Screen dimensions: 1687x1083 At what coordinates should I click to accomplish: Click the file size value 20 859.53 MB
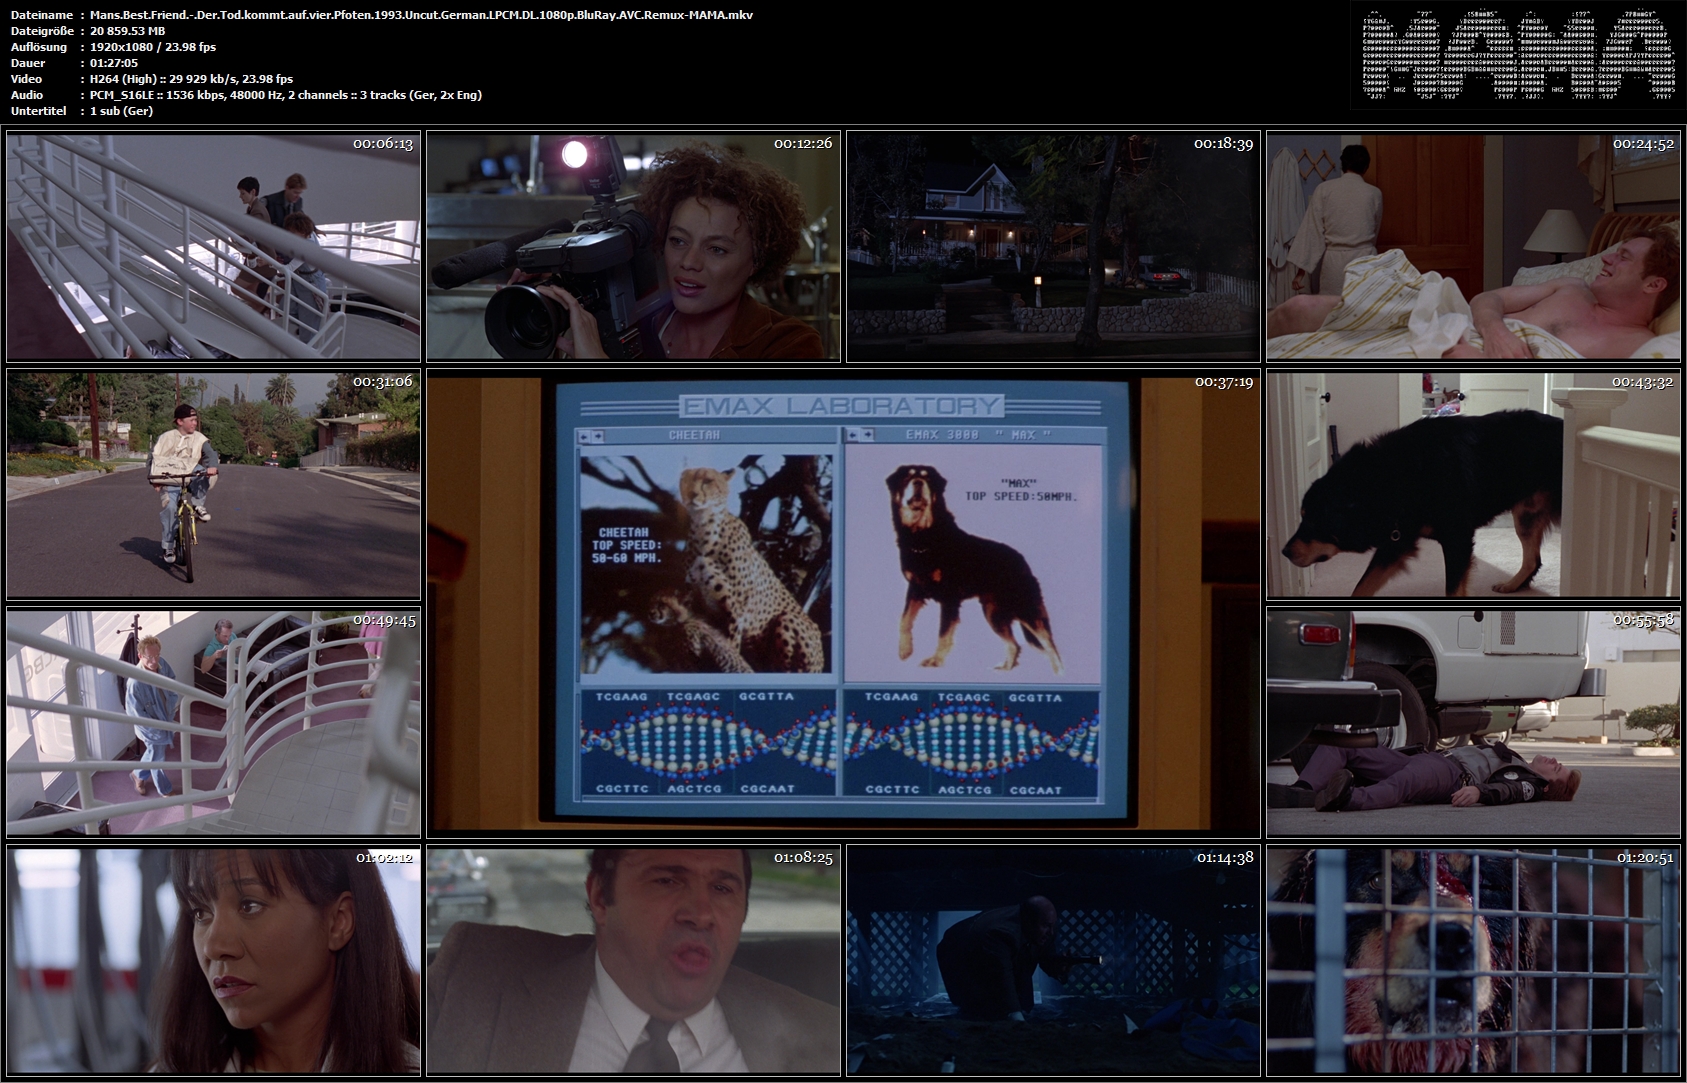click(x=127, y=31)
